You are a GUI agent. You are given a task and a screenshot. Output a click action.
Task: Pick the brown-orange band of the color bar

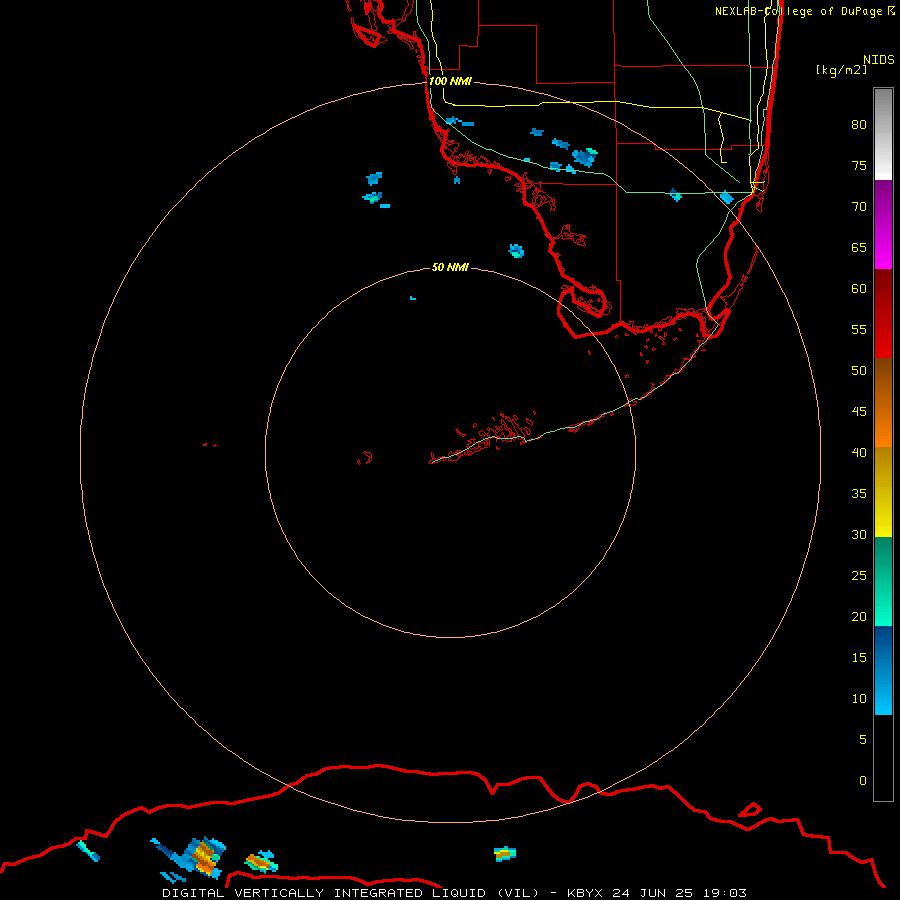[883, 403]
